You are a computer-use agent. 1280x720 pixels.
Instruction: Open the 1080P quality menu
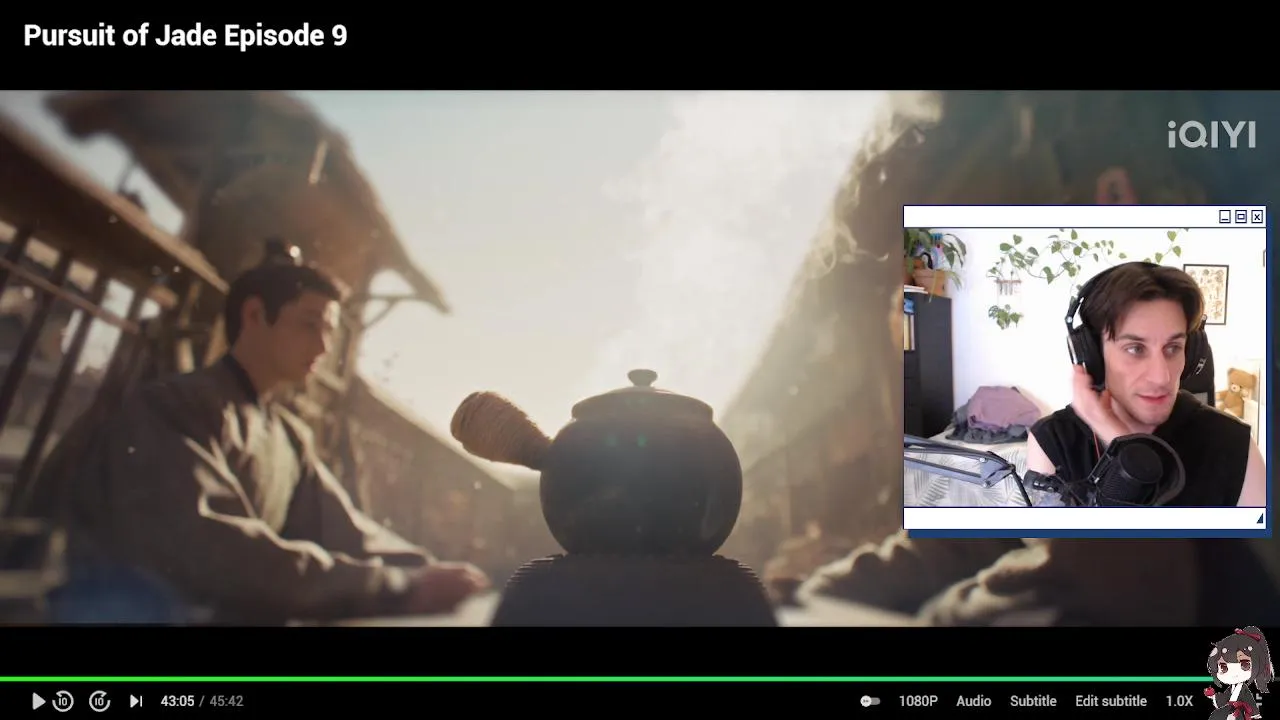[x=918, y=701]
